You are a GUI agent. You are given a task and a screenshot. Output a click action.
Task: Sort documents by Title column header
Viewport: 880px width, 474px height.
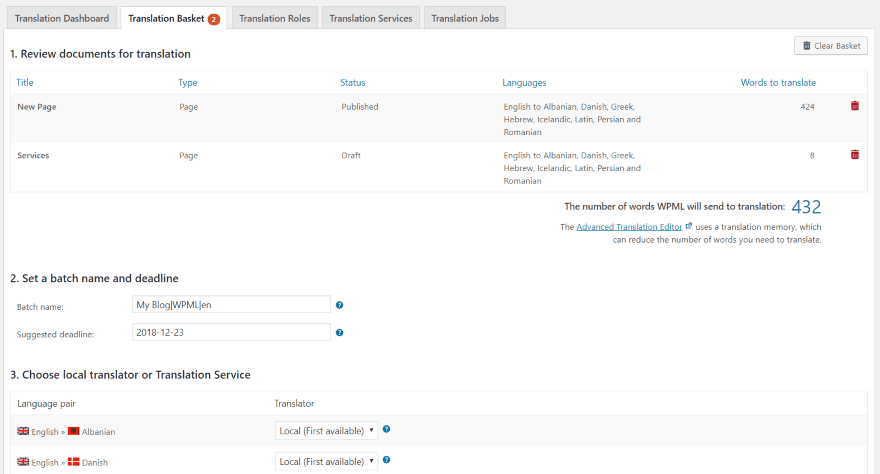(x=25, y=82)
